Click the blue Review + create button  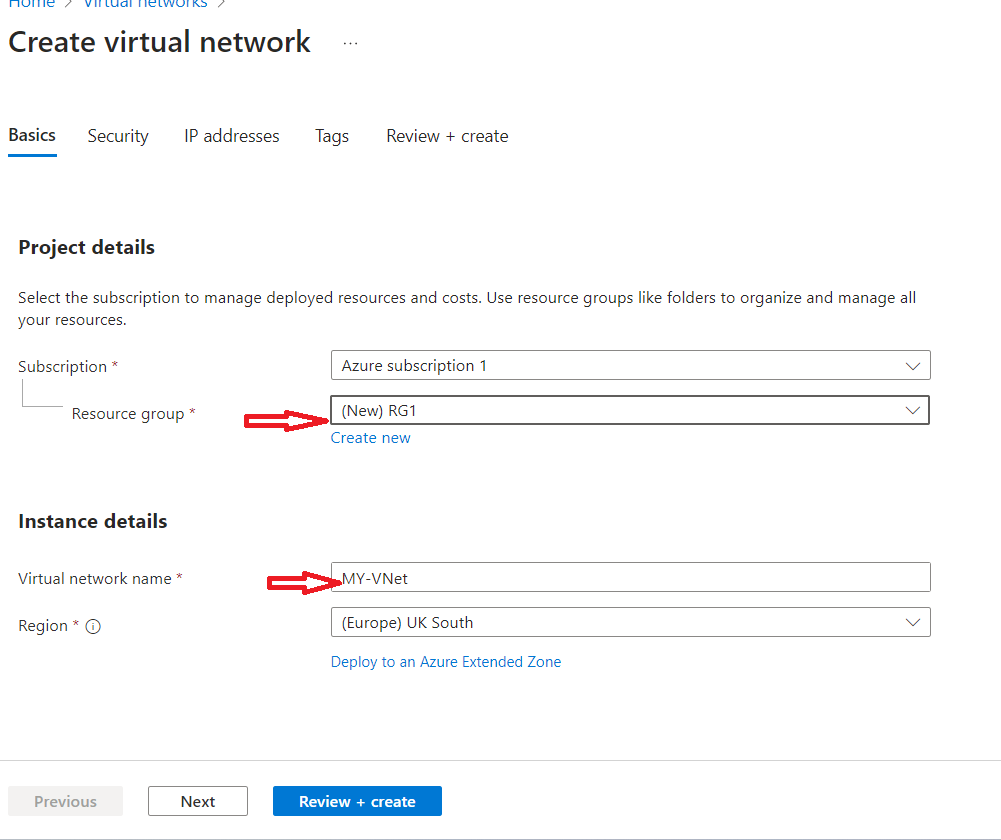click(x=357, y=801)
